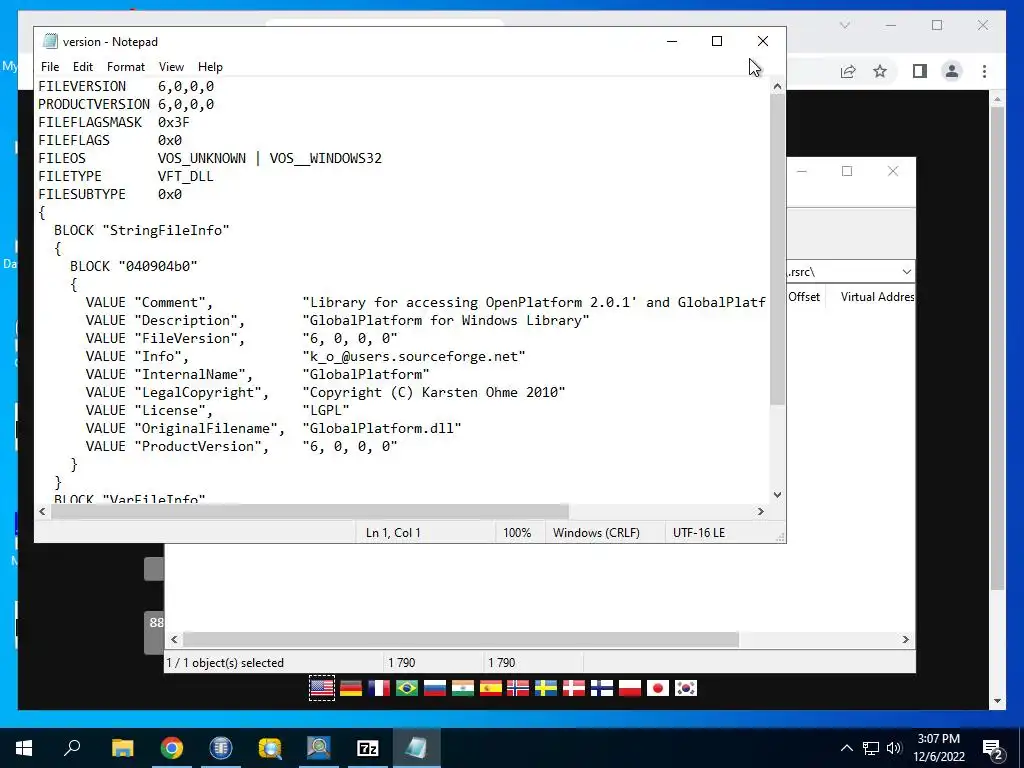Show hidden tray icons chevron
The width and height of the screenshot is (1024, 768).
click(846, 748)
